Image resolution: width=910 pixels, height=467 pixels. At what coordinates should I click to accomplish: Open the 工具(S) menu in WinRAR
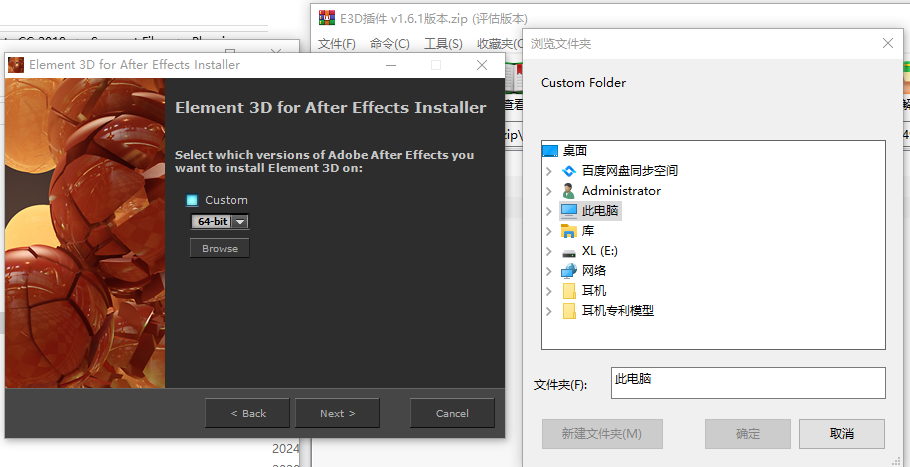point(443,44)
